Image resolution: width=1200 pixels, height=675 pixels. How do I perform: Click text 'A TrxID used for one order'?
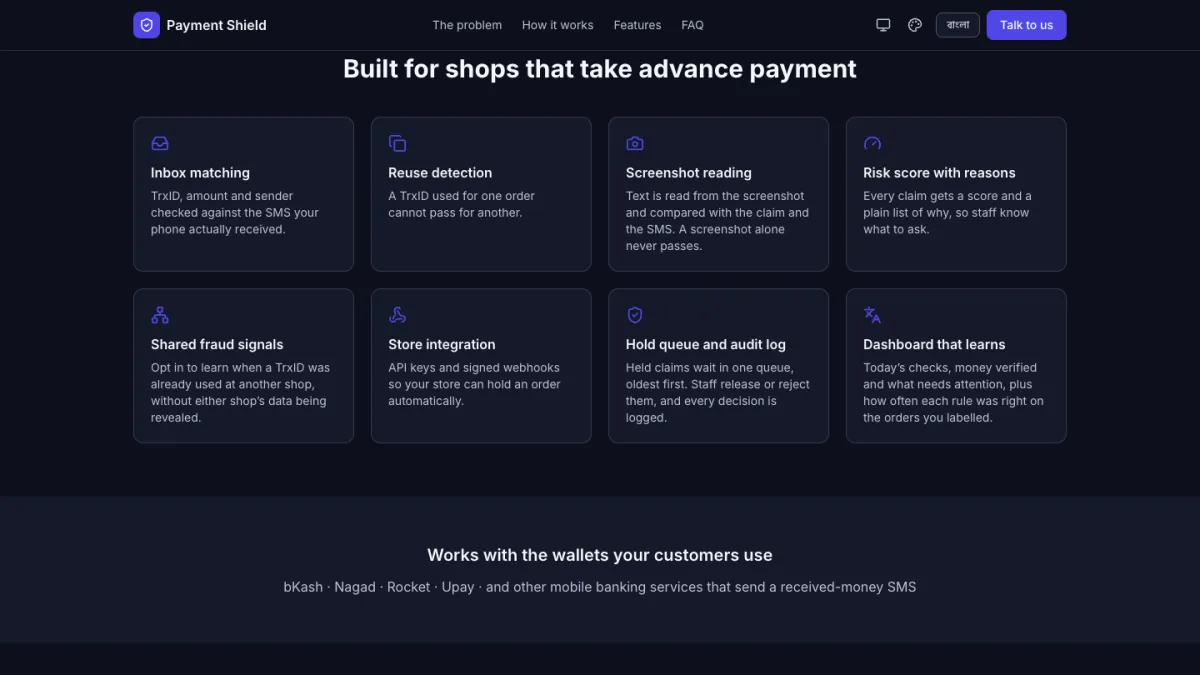pyautogui.click(x=461, y=204)
